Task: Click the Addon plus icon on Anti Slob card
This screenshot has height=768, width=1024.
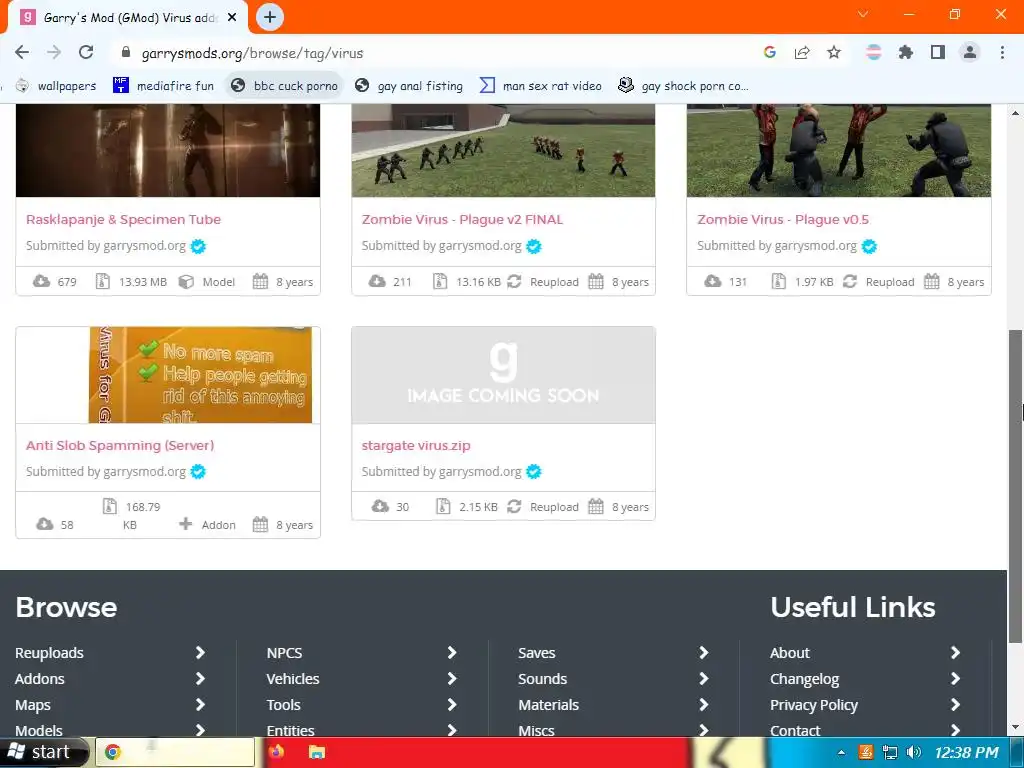Action: 185,524
